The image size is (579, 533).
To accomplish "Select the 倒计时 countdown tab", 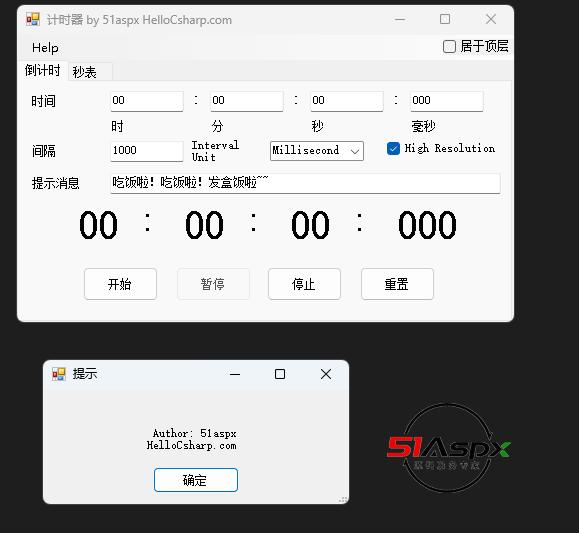I will tap(43, 70).
